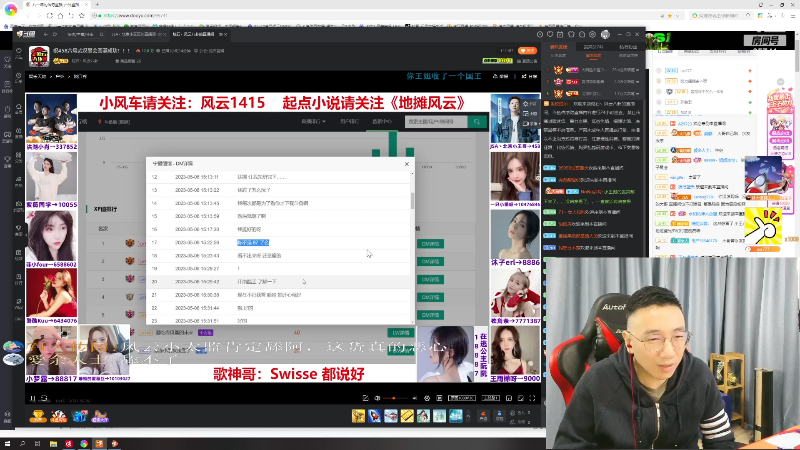Click row 20 in the DM details list

pyautogui.click(x=279, y=282)
